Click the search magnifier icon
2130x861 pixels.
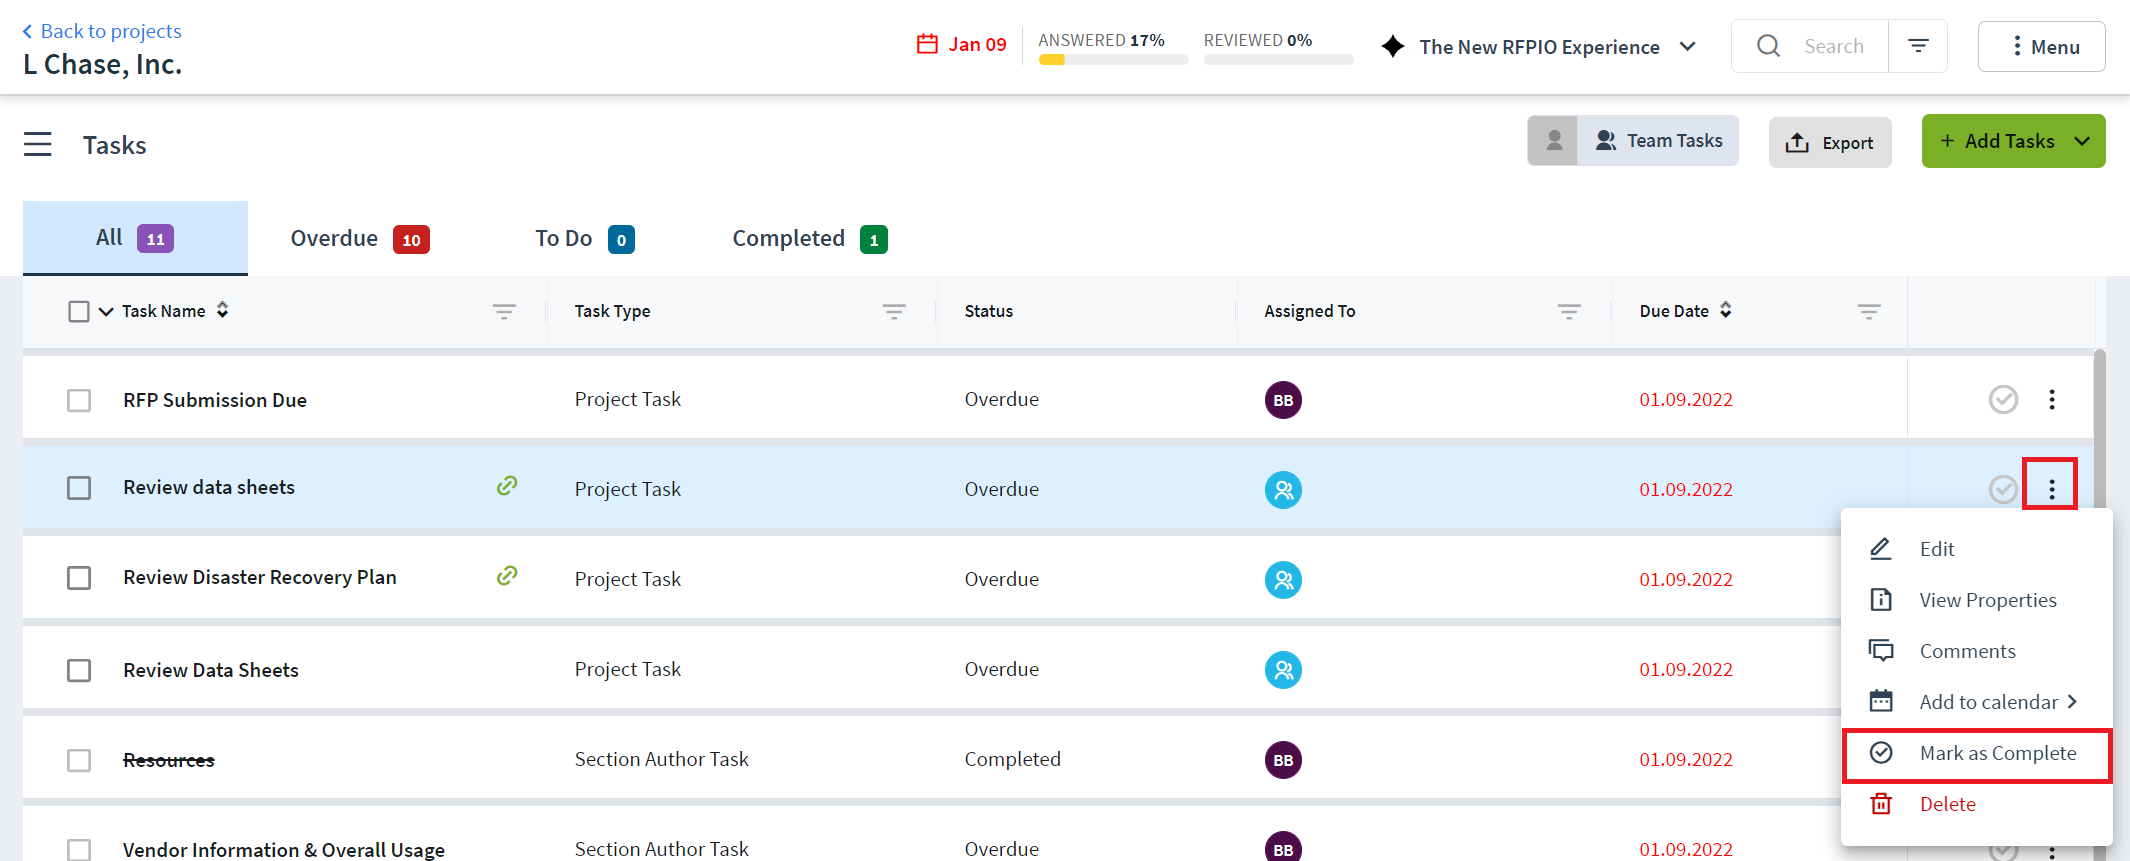tap(1768, 46)
